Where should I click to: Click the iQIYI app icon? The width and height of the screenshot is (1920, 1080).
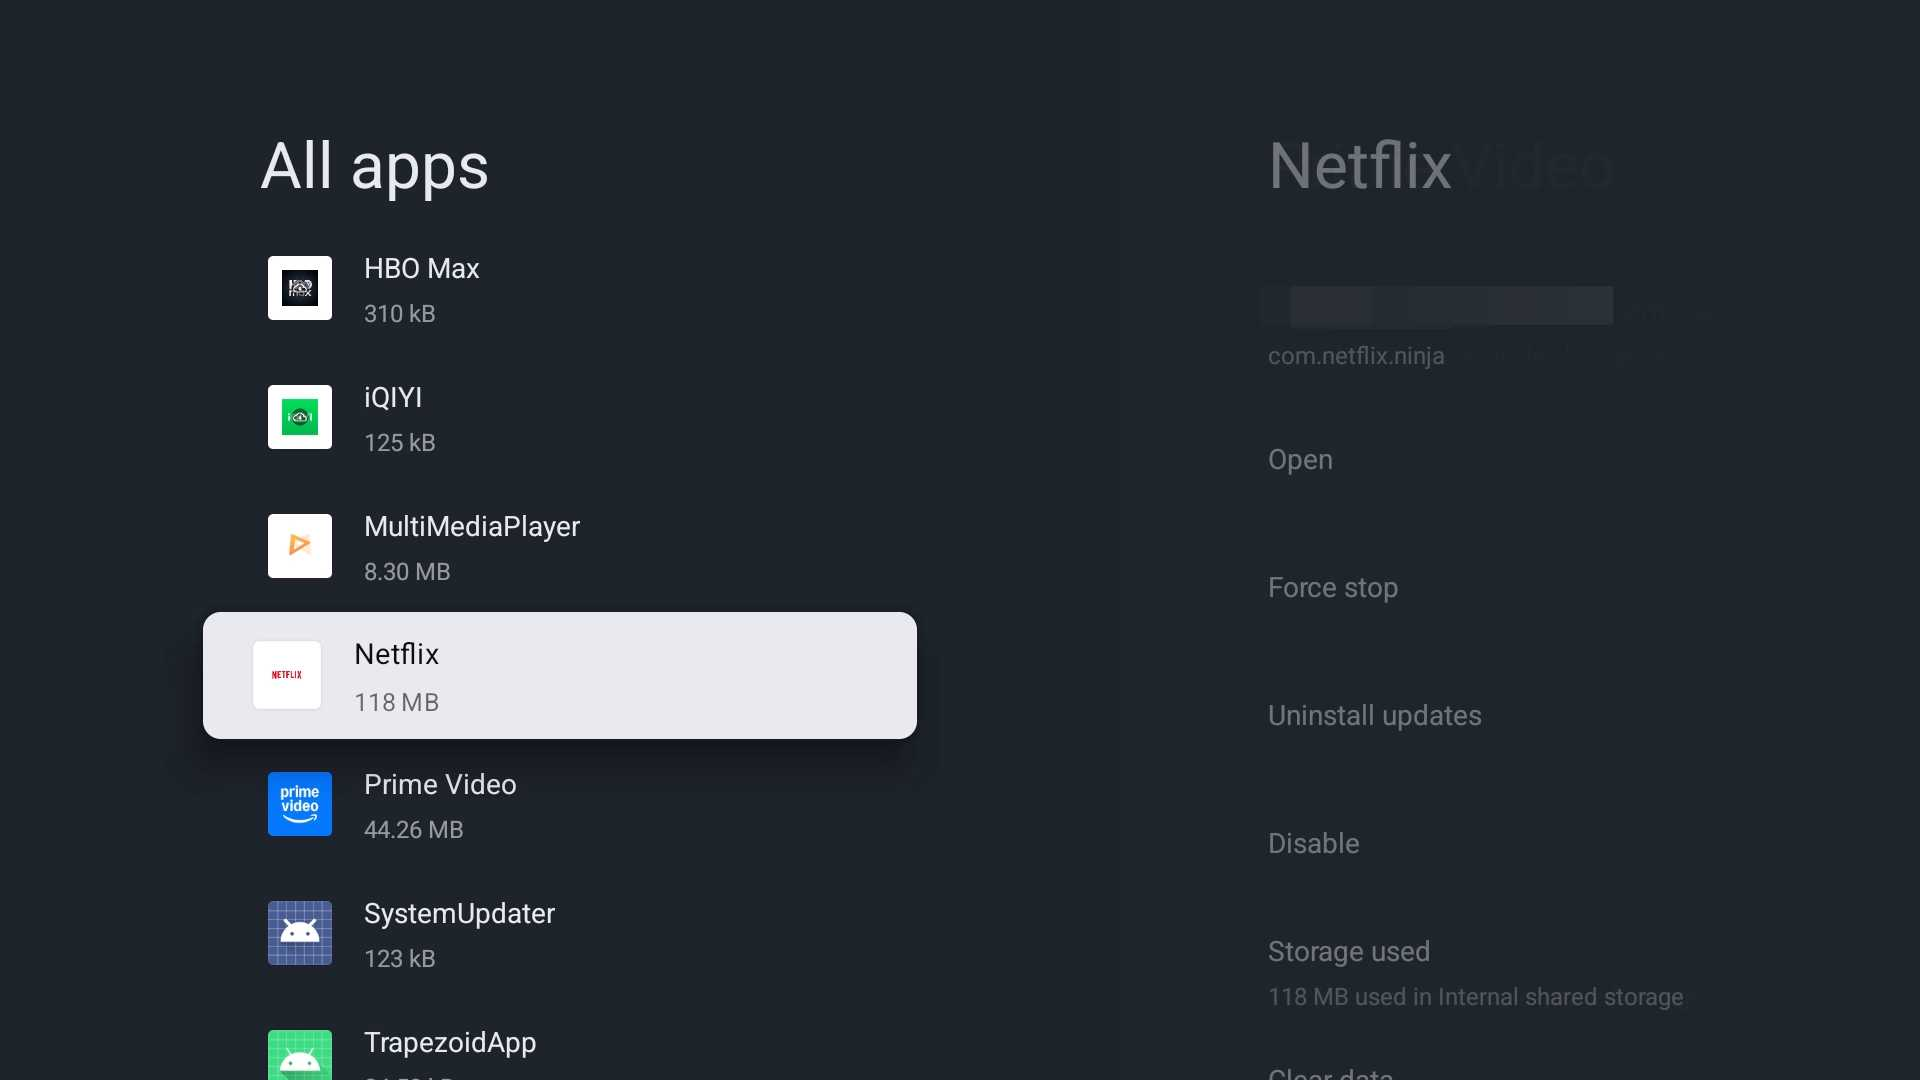pyautogui.click(x=300, y=417)
